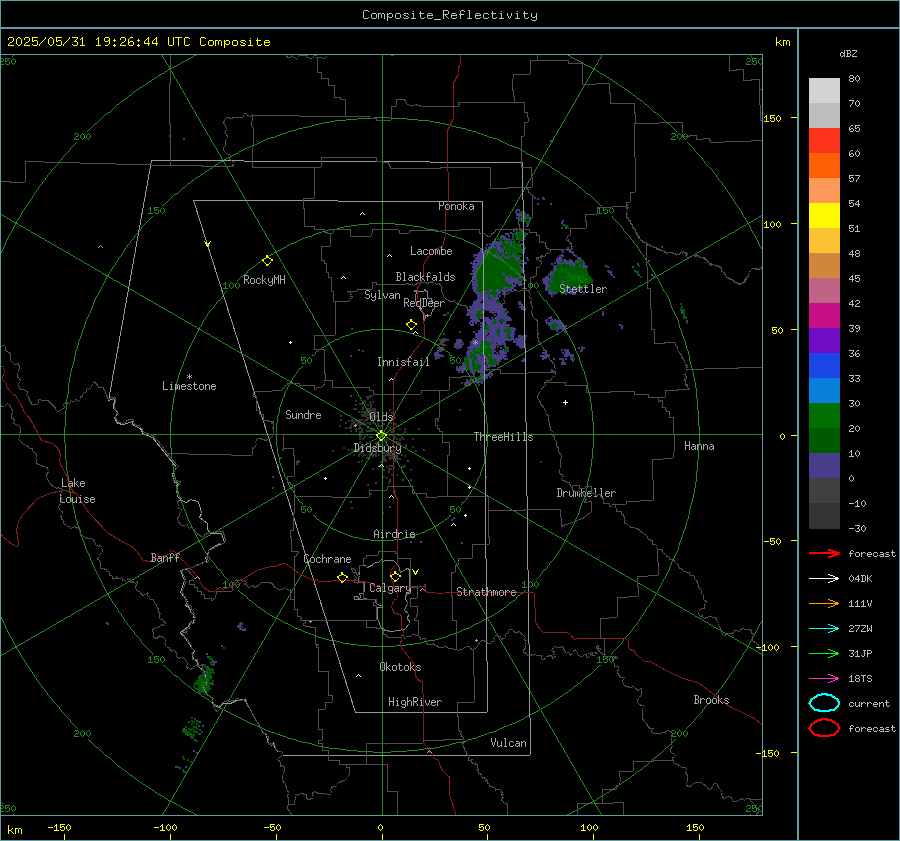The height and width of the screenshot is (841, 900).
Task: Click the Brooks label
Action: 711,700
